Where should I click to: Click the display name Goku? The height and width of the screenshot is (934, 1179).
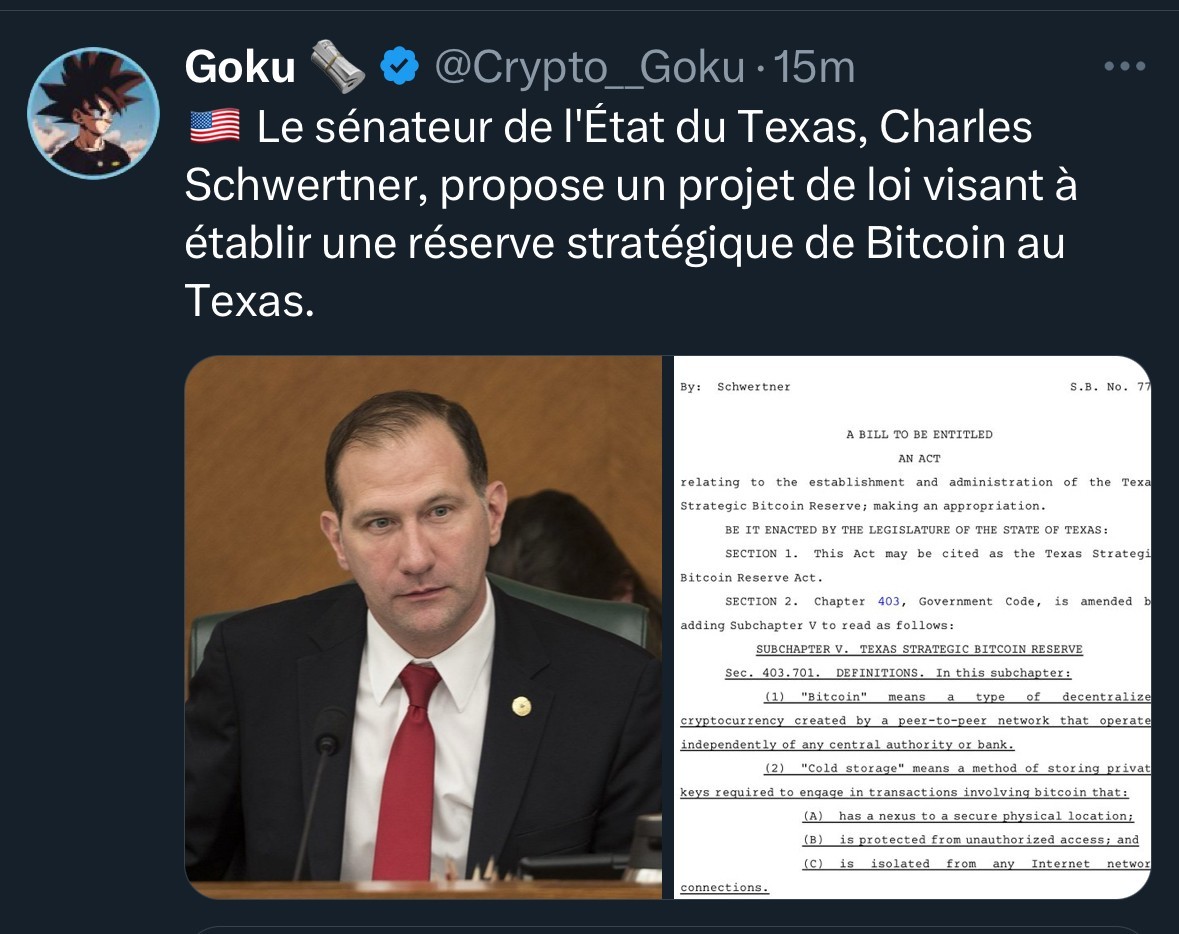point(240,67)
